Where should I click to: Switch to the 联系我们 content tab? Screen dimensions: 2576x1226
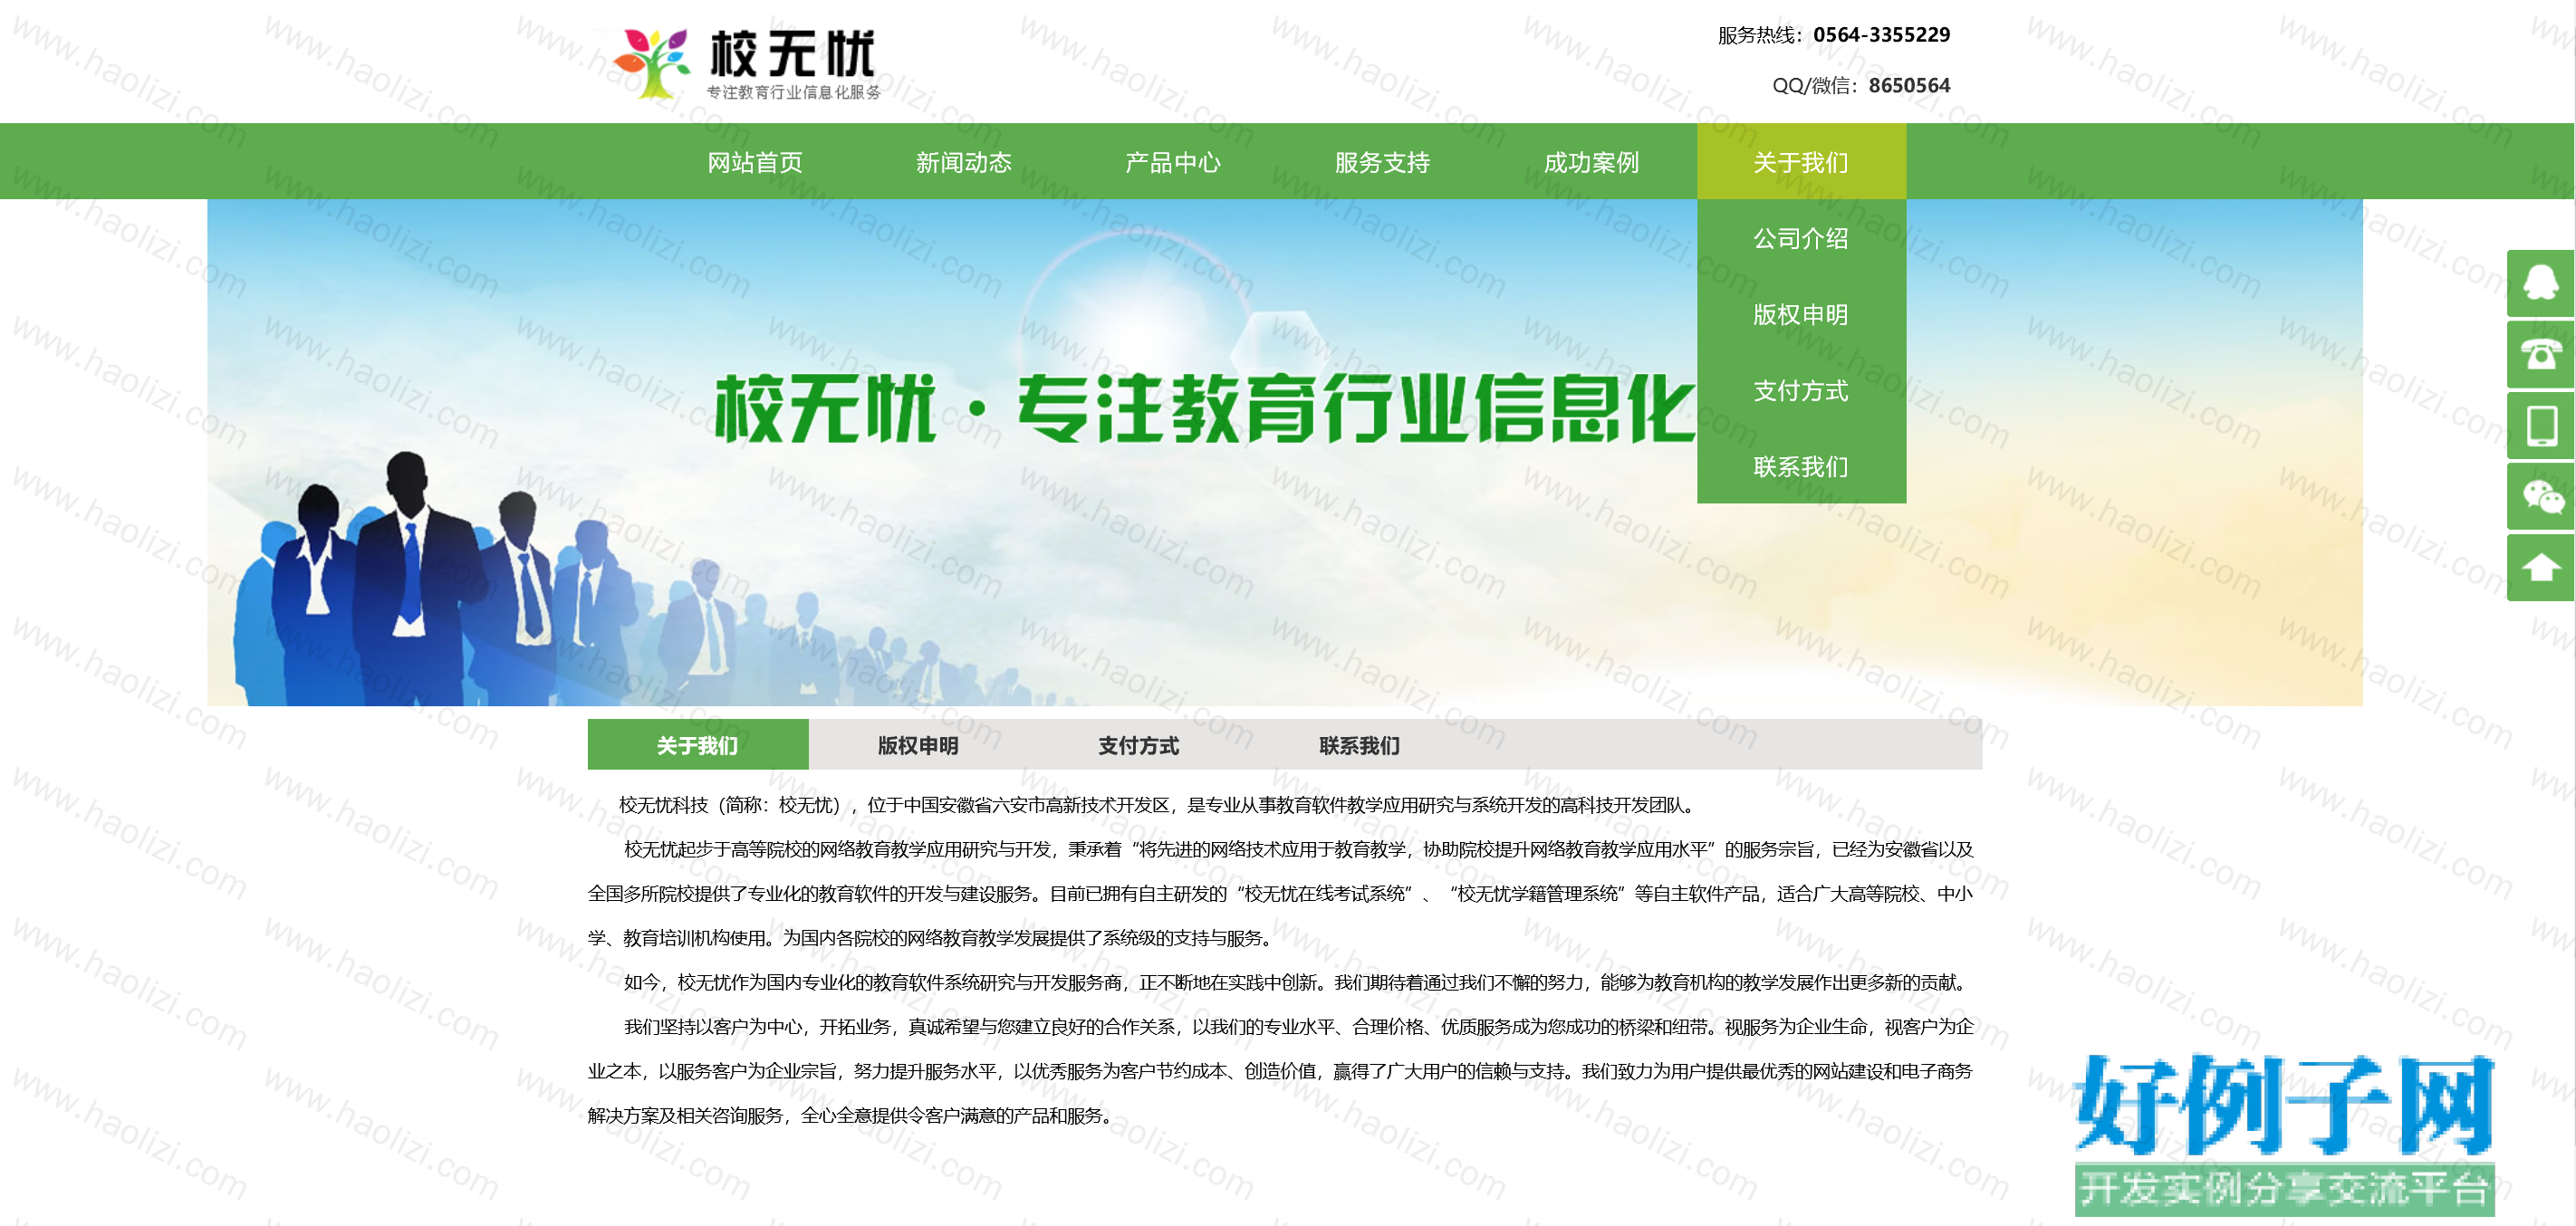(1360, 745)
